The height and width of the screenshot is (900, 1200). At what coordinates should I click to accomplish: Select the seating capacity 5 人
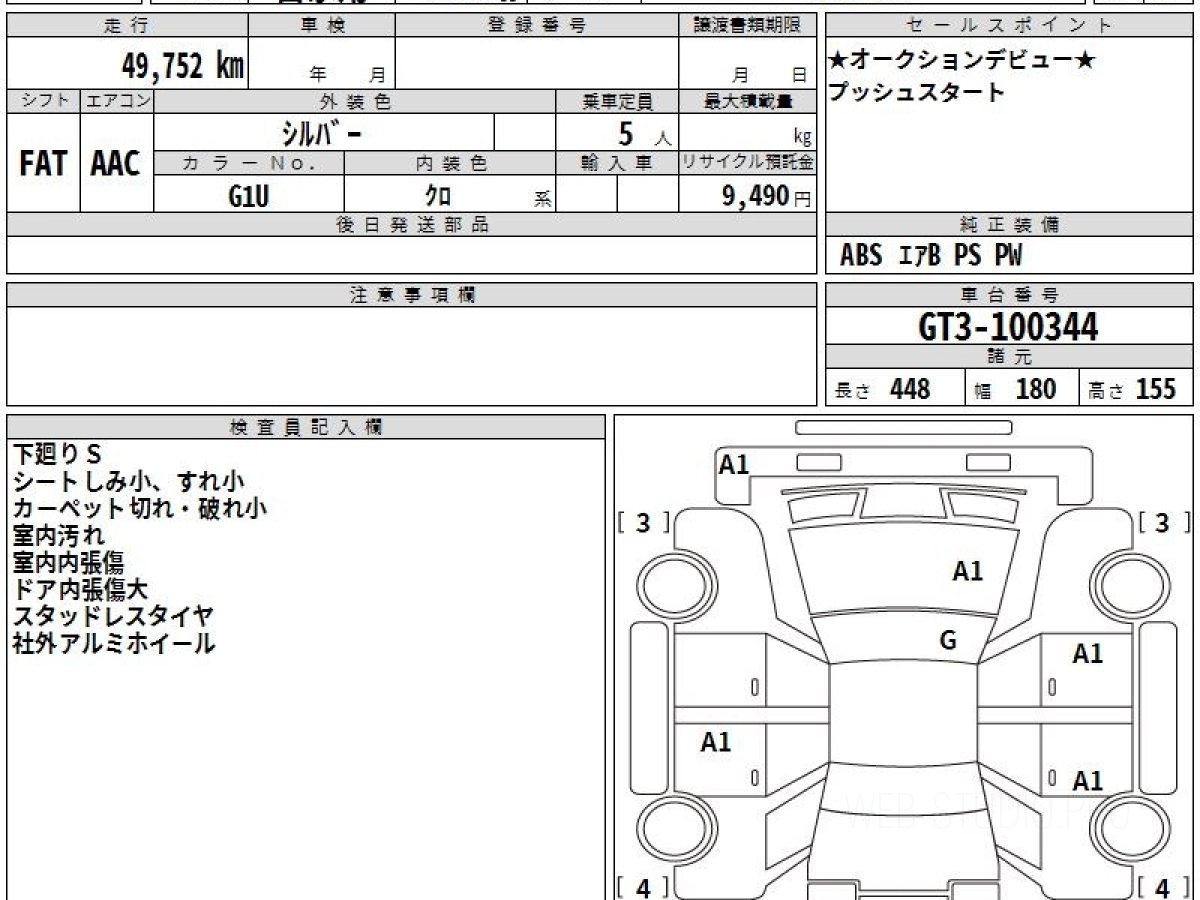click(x=644, y=133)
